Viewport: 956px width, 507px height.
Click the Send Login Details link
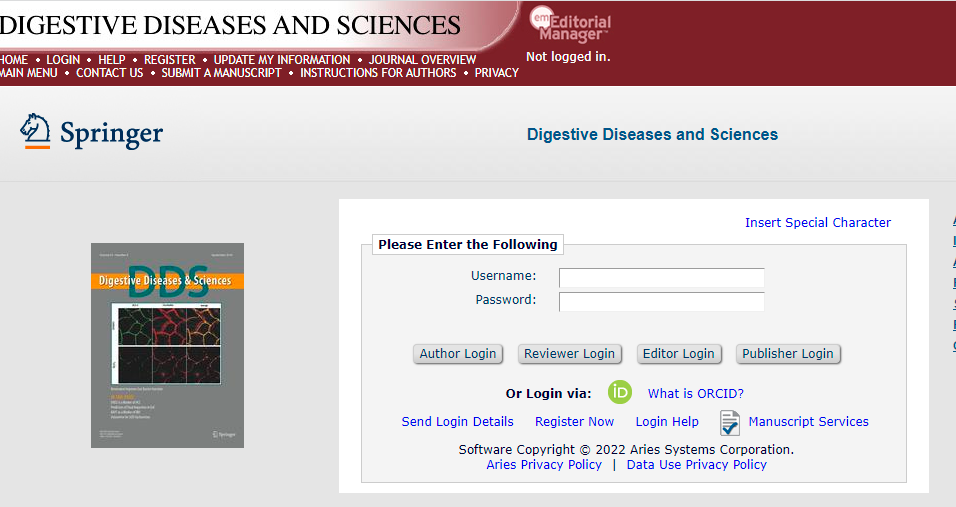[x=457, y=422]
